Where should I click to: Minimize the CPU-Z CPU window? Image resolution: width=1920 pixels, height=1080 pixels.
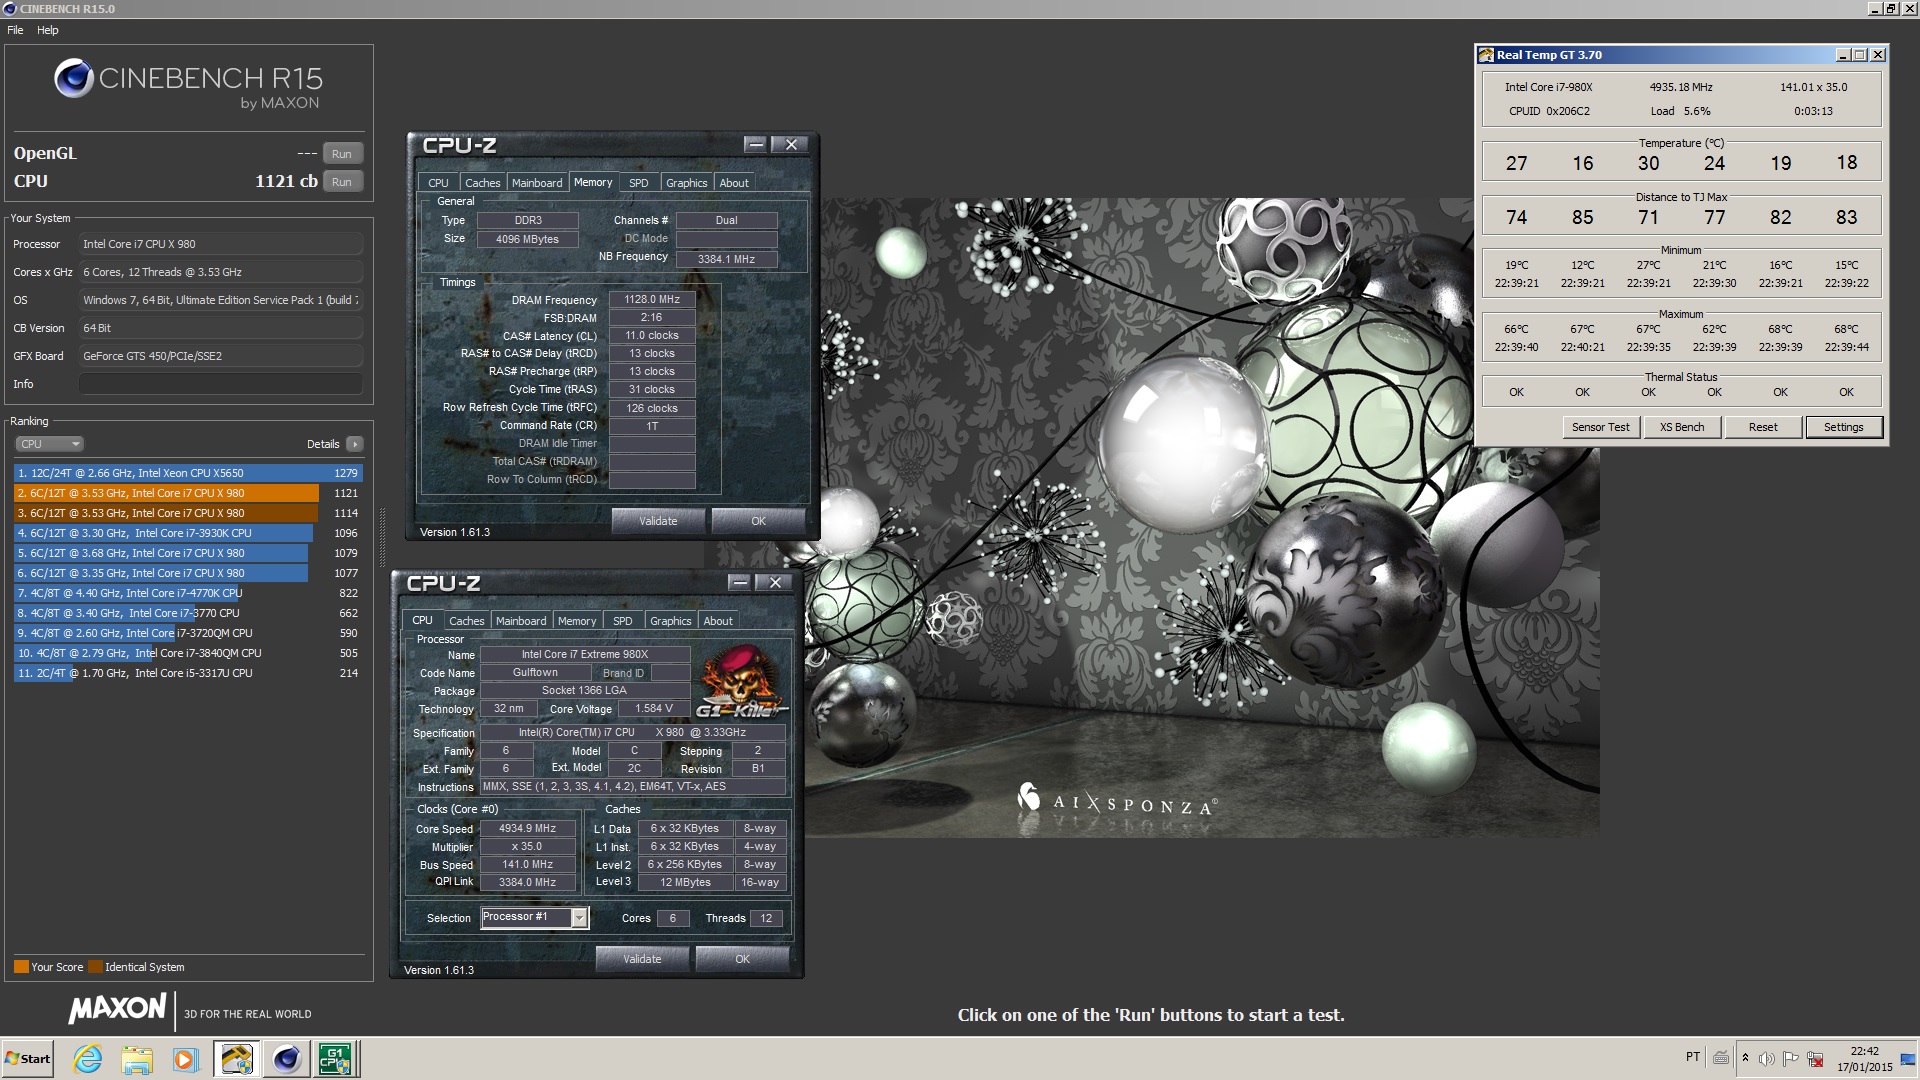click(740, 583)
